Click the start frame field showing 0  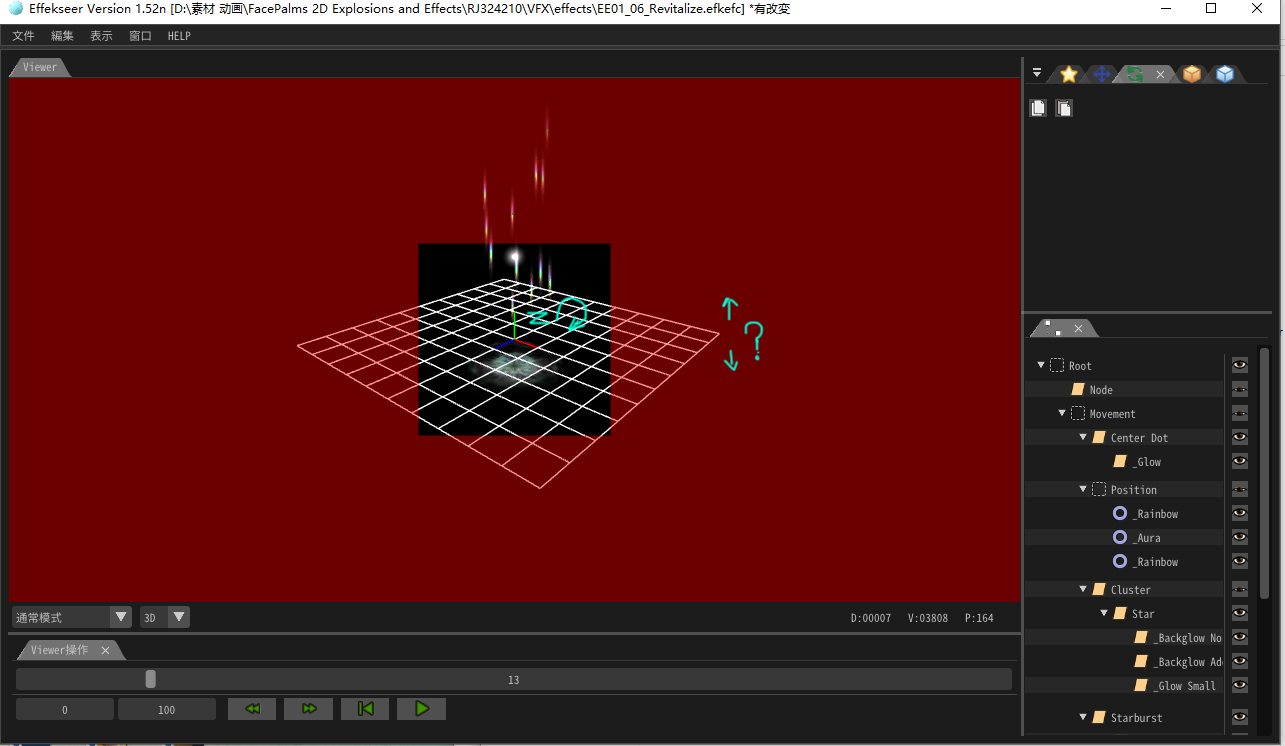(x=65, y=709)
